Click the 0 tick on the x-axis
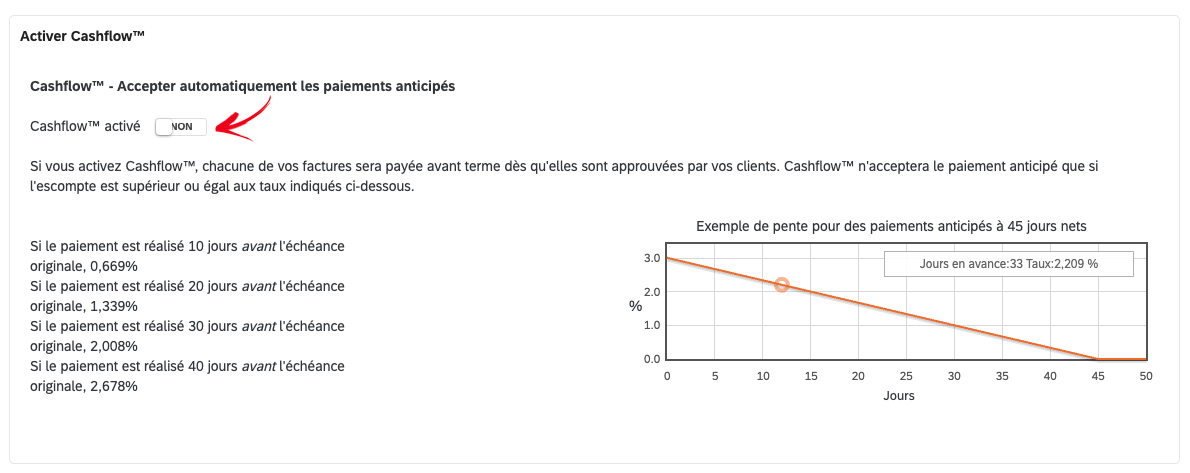The width and height of the screenshot is (1190, 473). [666, 376]
